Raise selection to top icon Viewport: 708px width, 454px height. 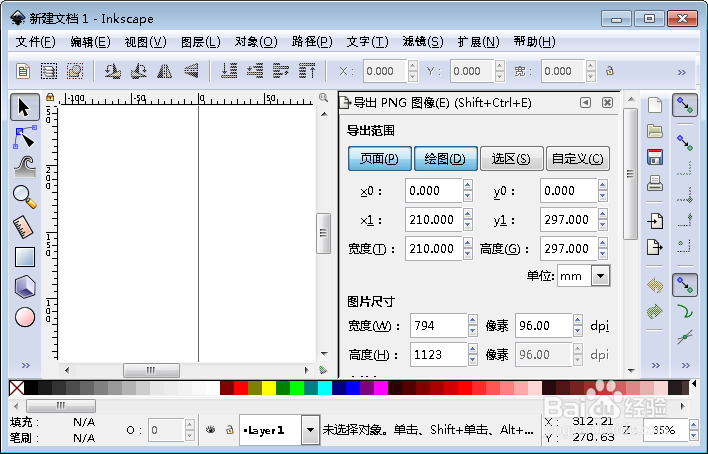point(307,71)
